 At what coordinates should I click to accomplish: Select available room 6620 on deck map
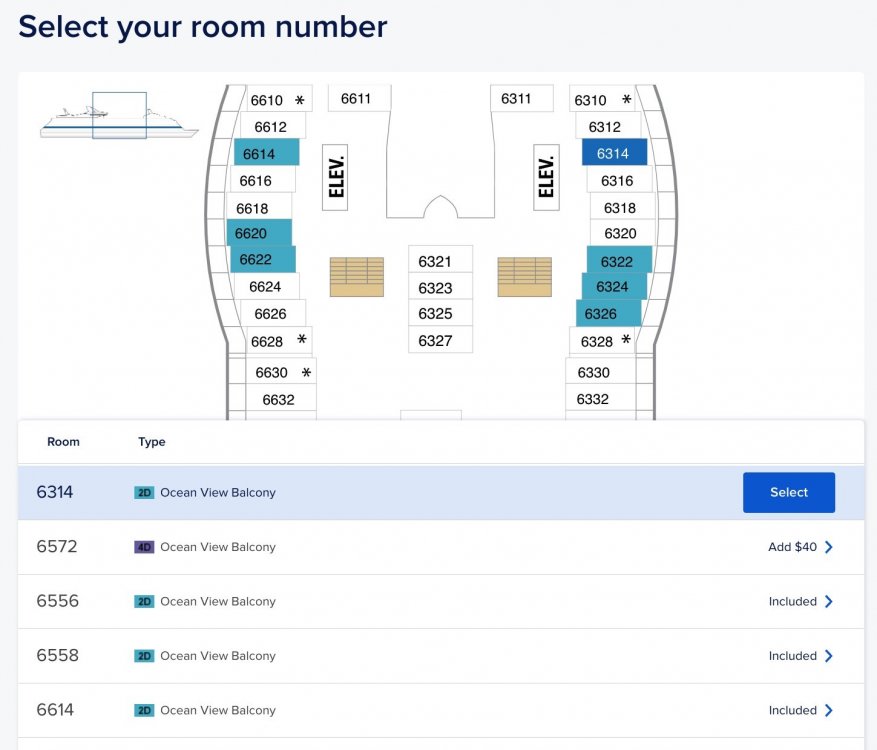259,233
